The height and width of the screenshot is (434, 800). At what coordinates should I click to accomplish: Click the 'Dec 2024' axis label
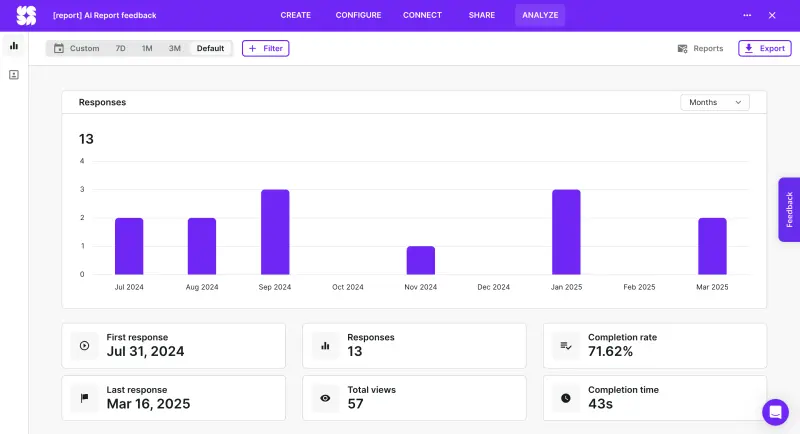pos(493,287)
